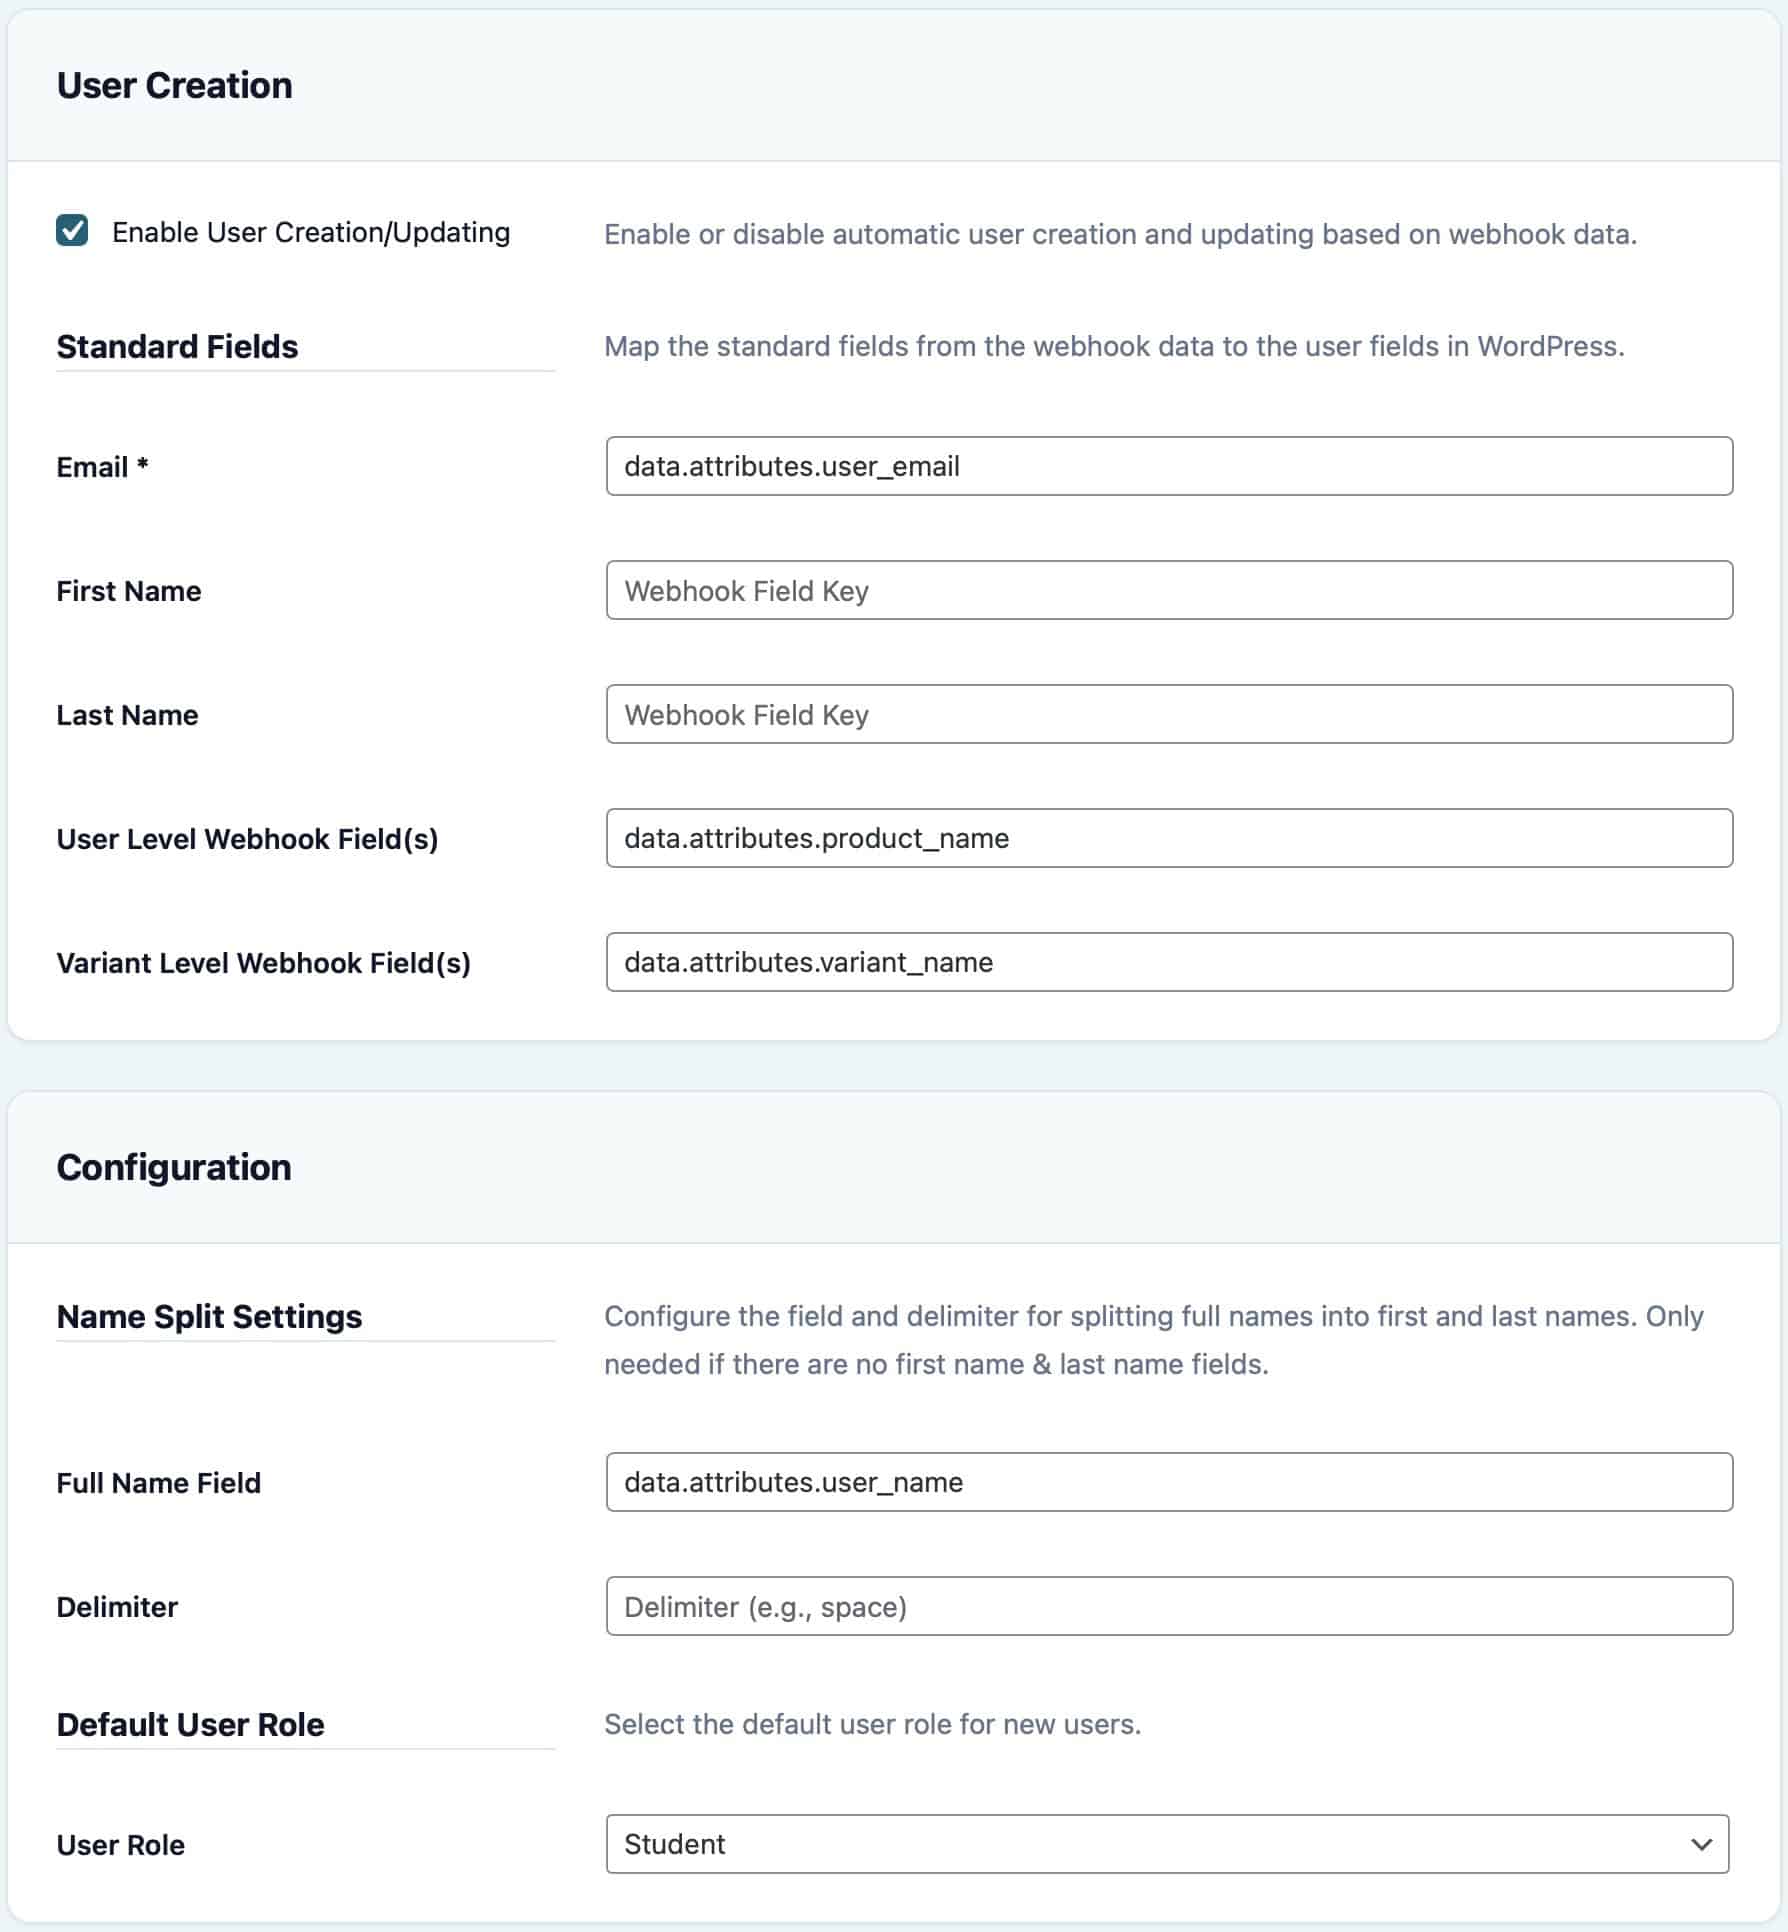Click the "Delimiter" field label

click(117, 1607)
